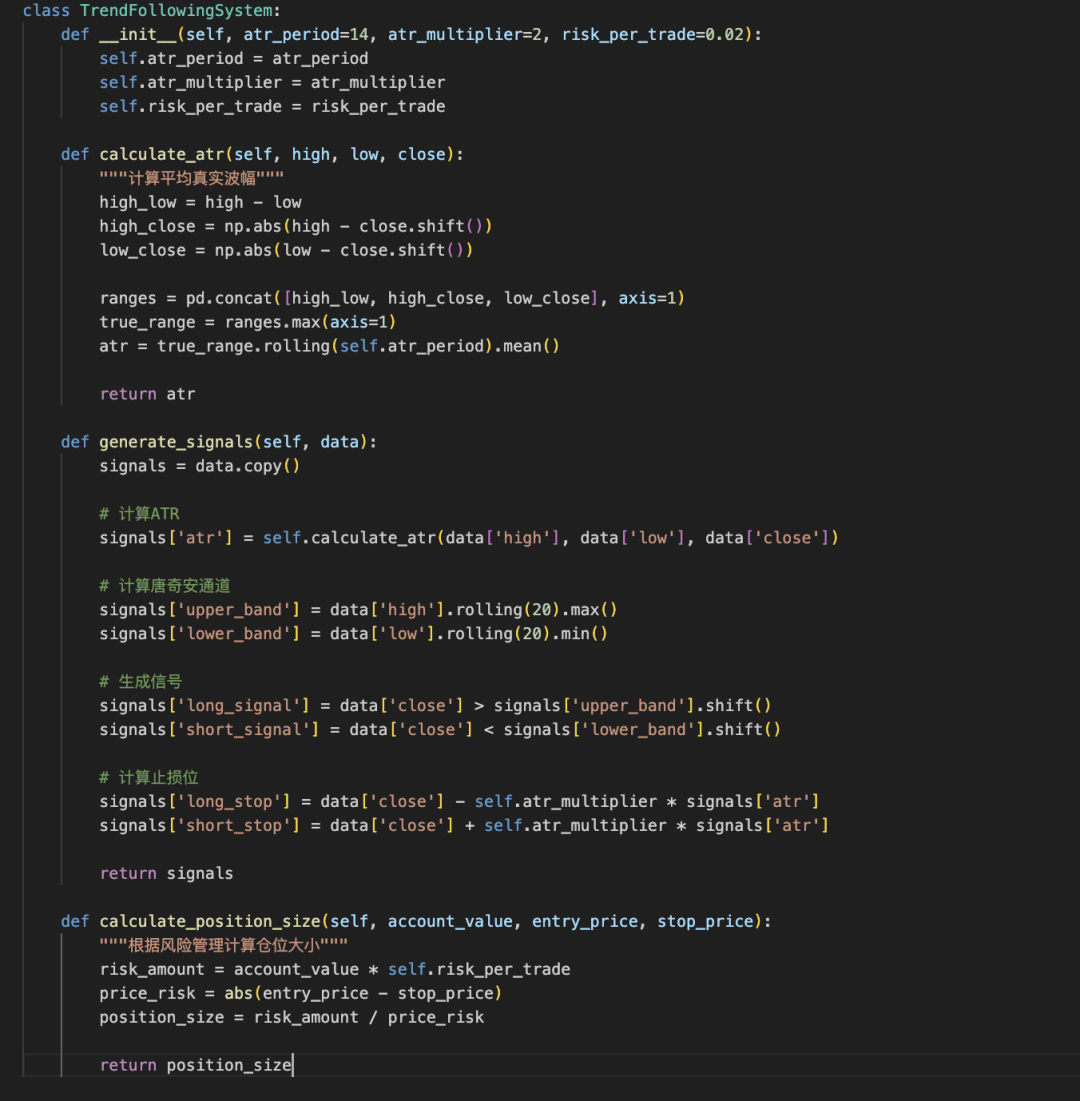Click calculate_atr function name
1080x1101 pixels.
(162, 154)
